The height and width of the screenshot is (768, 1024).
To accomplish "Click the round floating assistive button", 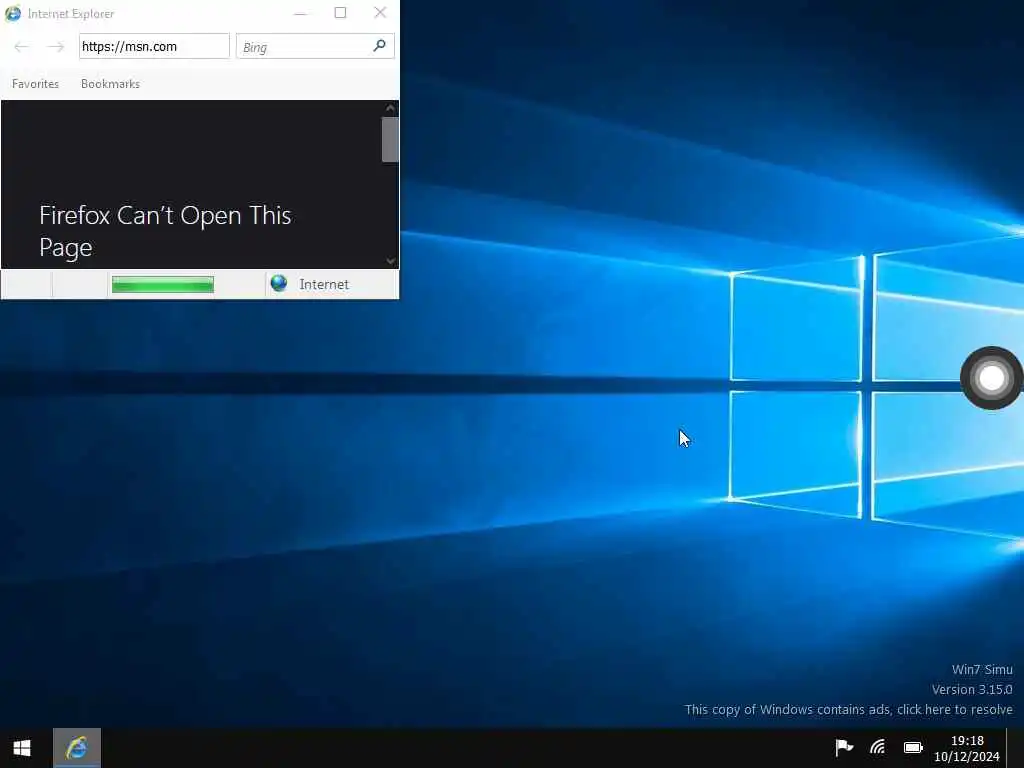I will click(991, 378).
